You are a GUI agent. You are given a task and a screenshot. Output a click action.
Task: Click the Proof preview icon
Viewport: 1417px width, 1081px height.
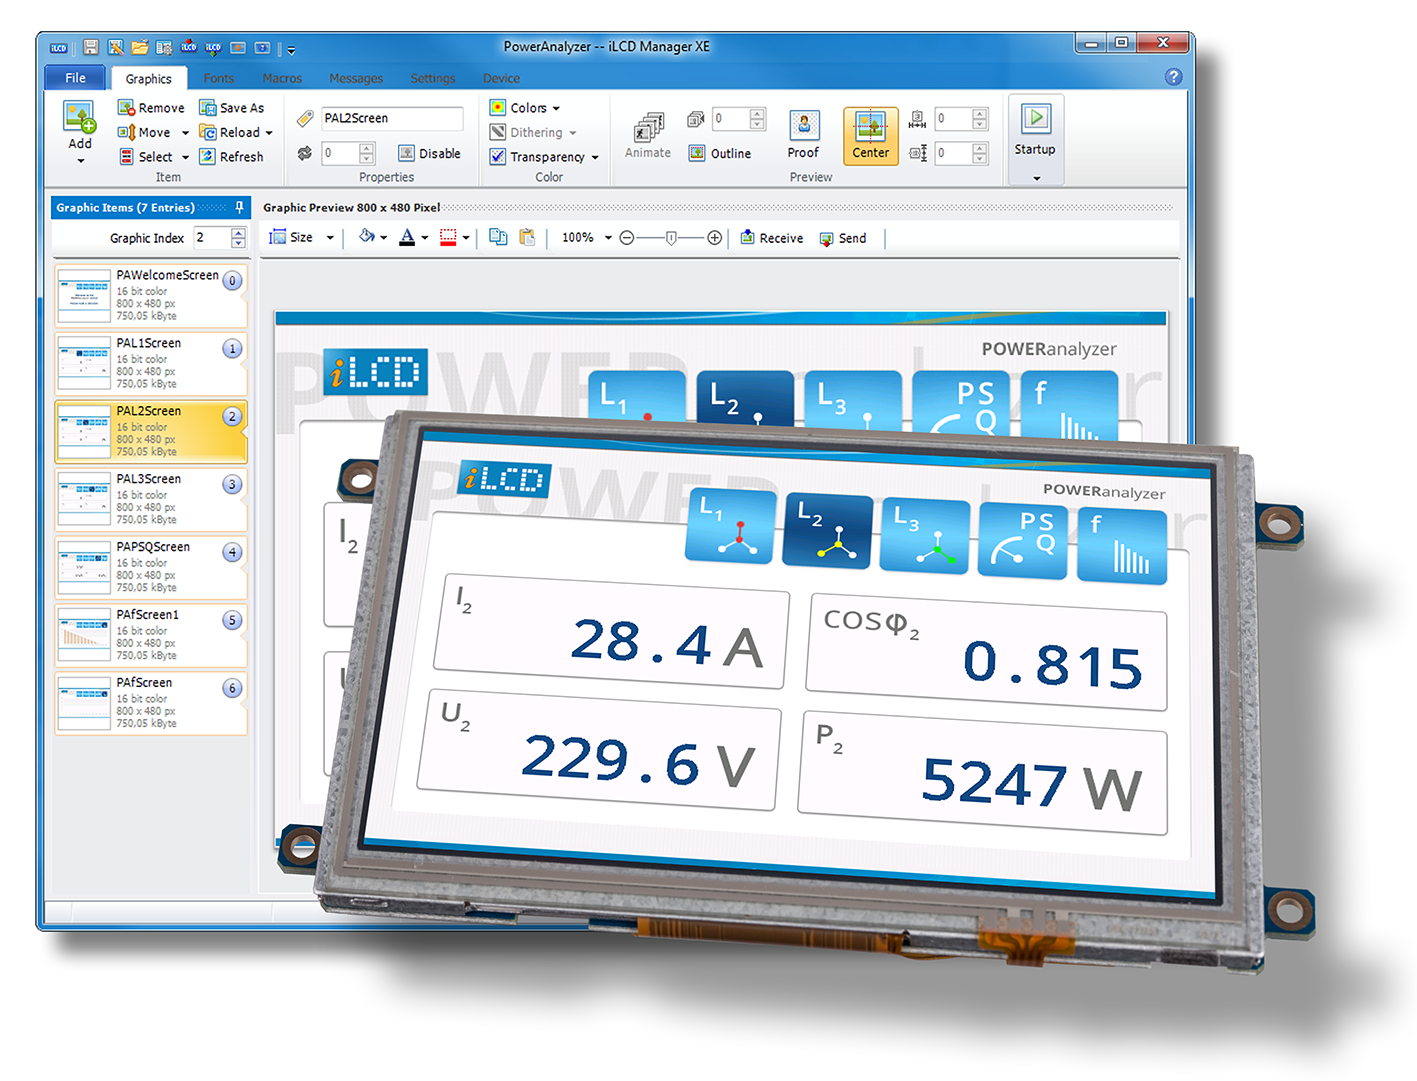[804, 126]
